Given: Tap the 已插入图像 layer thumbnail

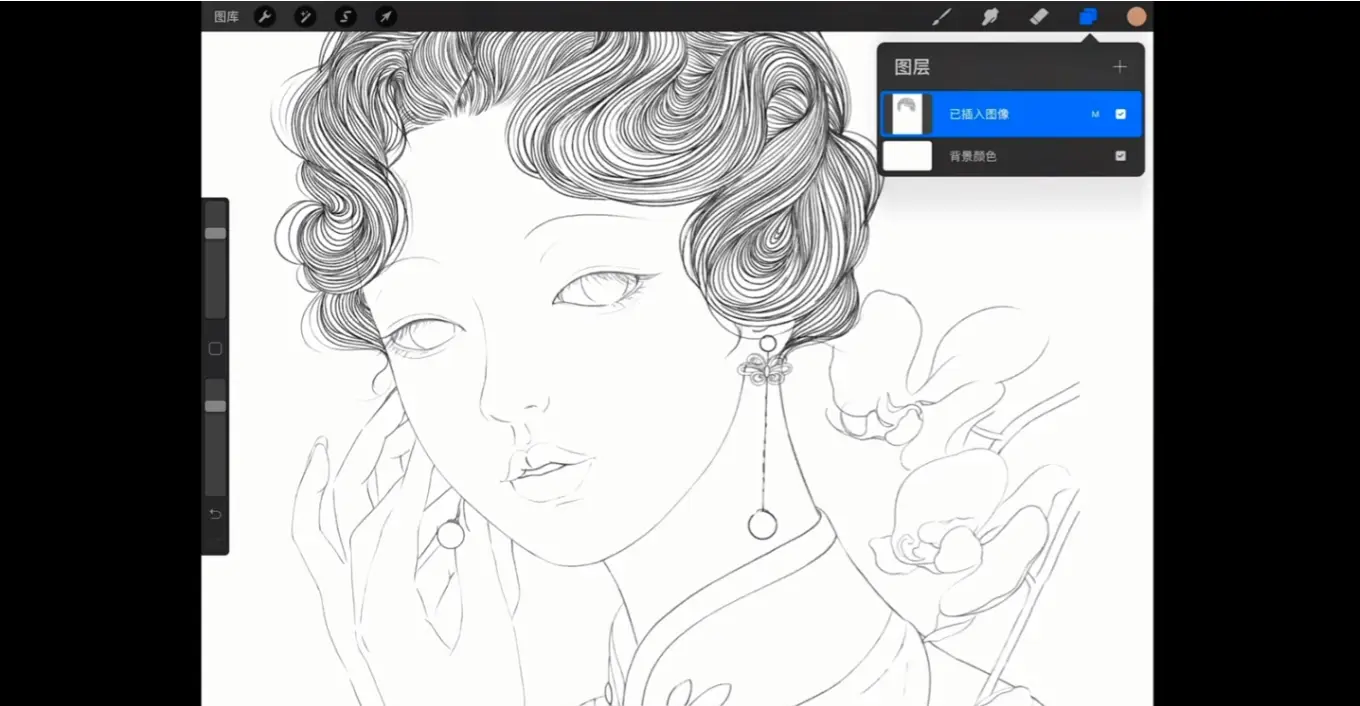Looking at the screenshot, I should (x=906, y=113).
